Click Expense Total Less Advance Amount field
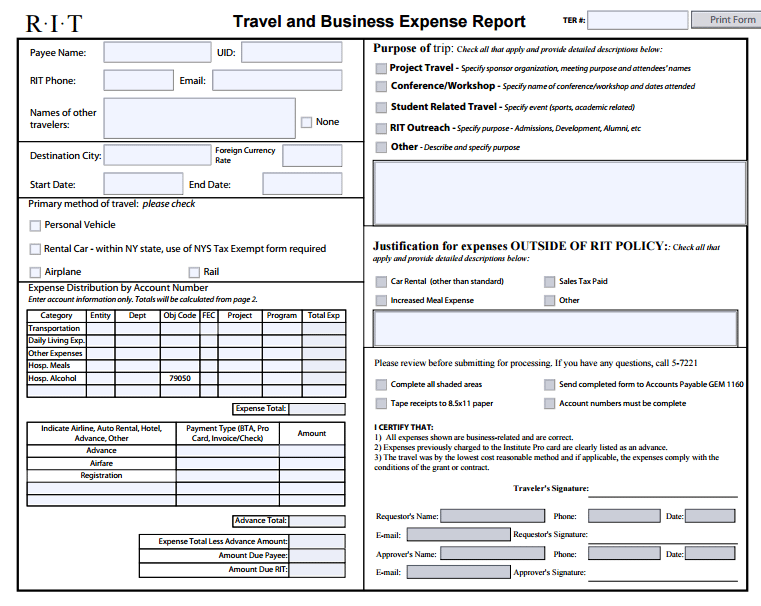 click(x=317, y=541)
